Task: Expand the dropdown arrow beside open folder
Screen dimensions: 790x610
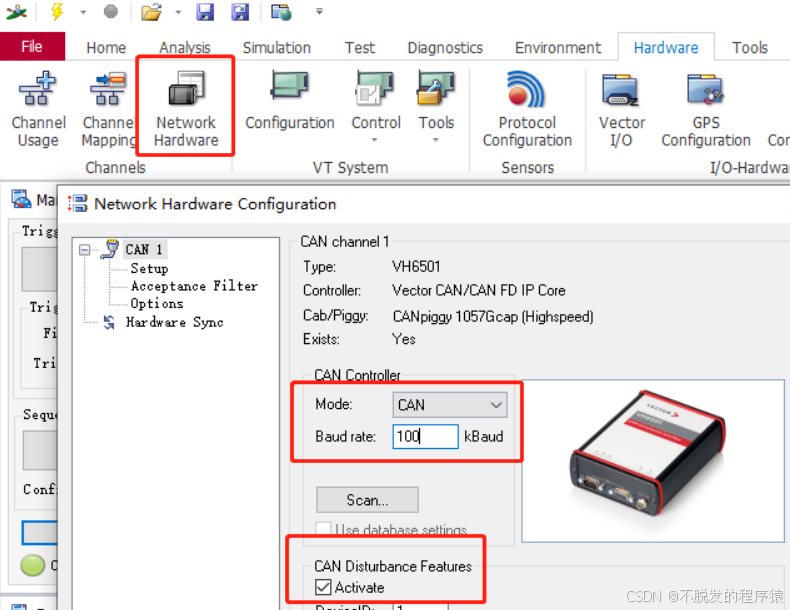Action: point(178,12)
